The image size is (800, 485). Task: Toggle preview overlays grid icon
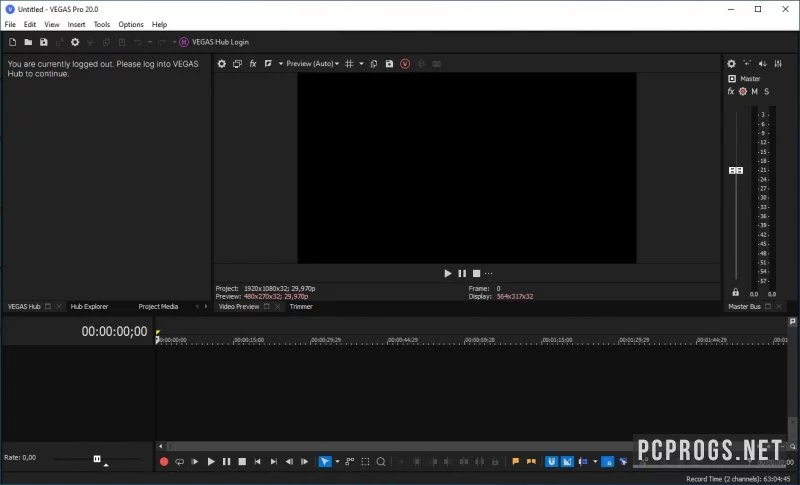click(x=349, y=64)
